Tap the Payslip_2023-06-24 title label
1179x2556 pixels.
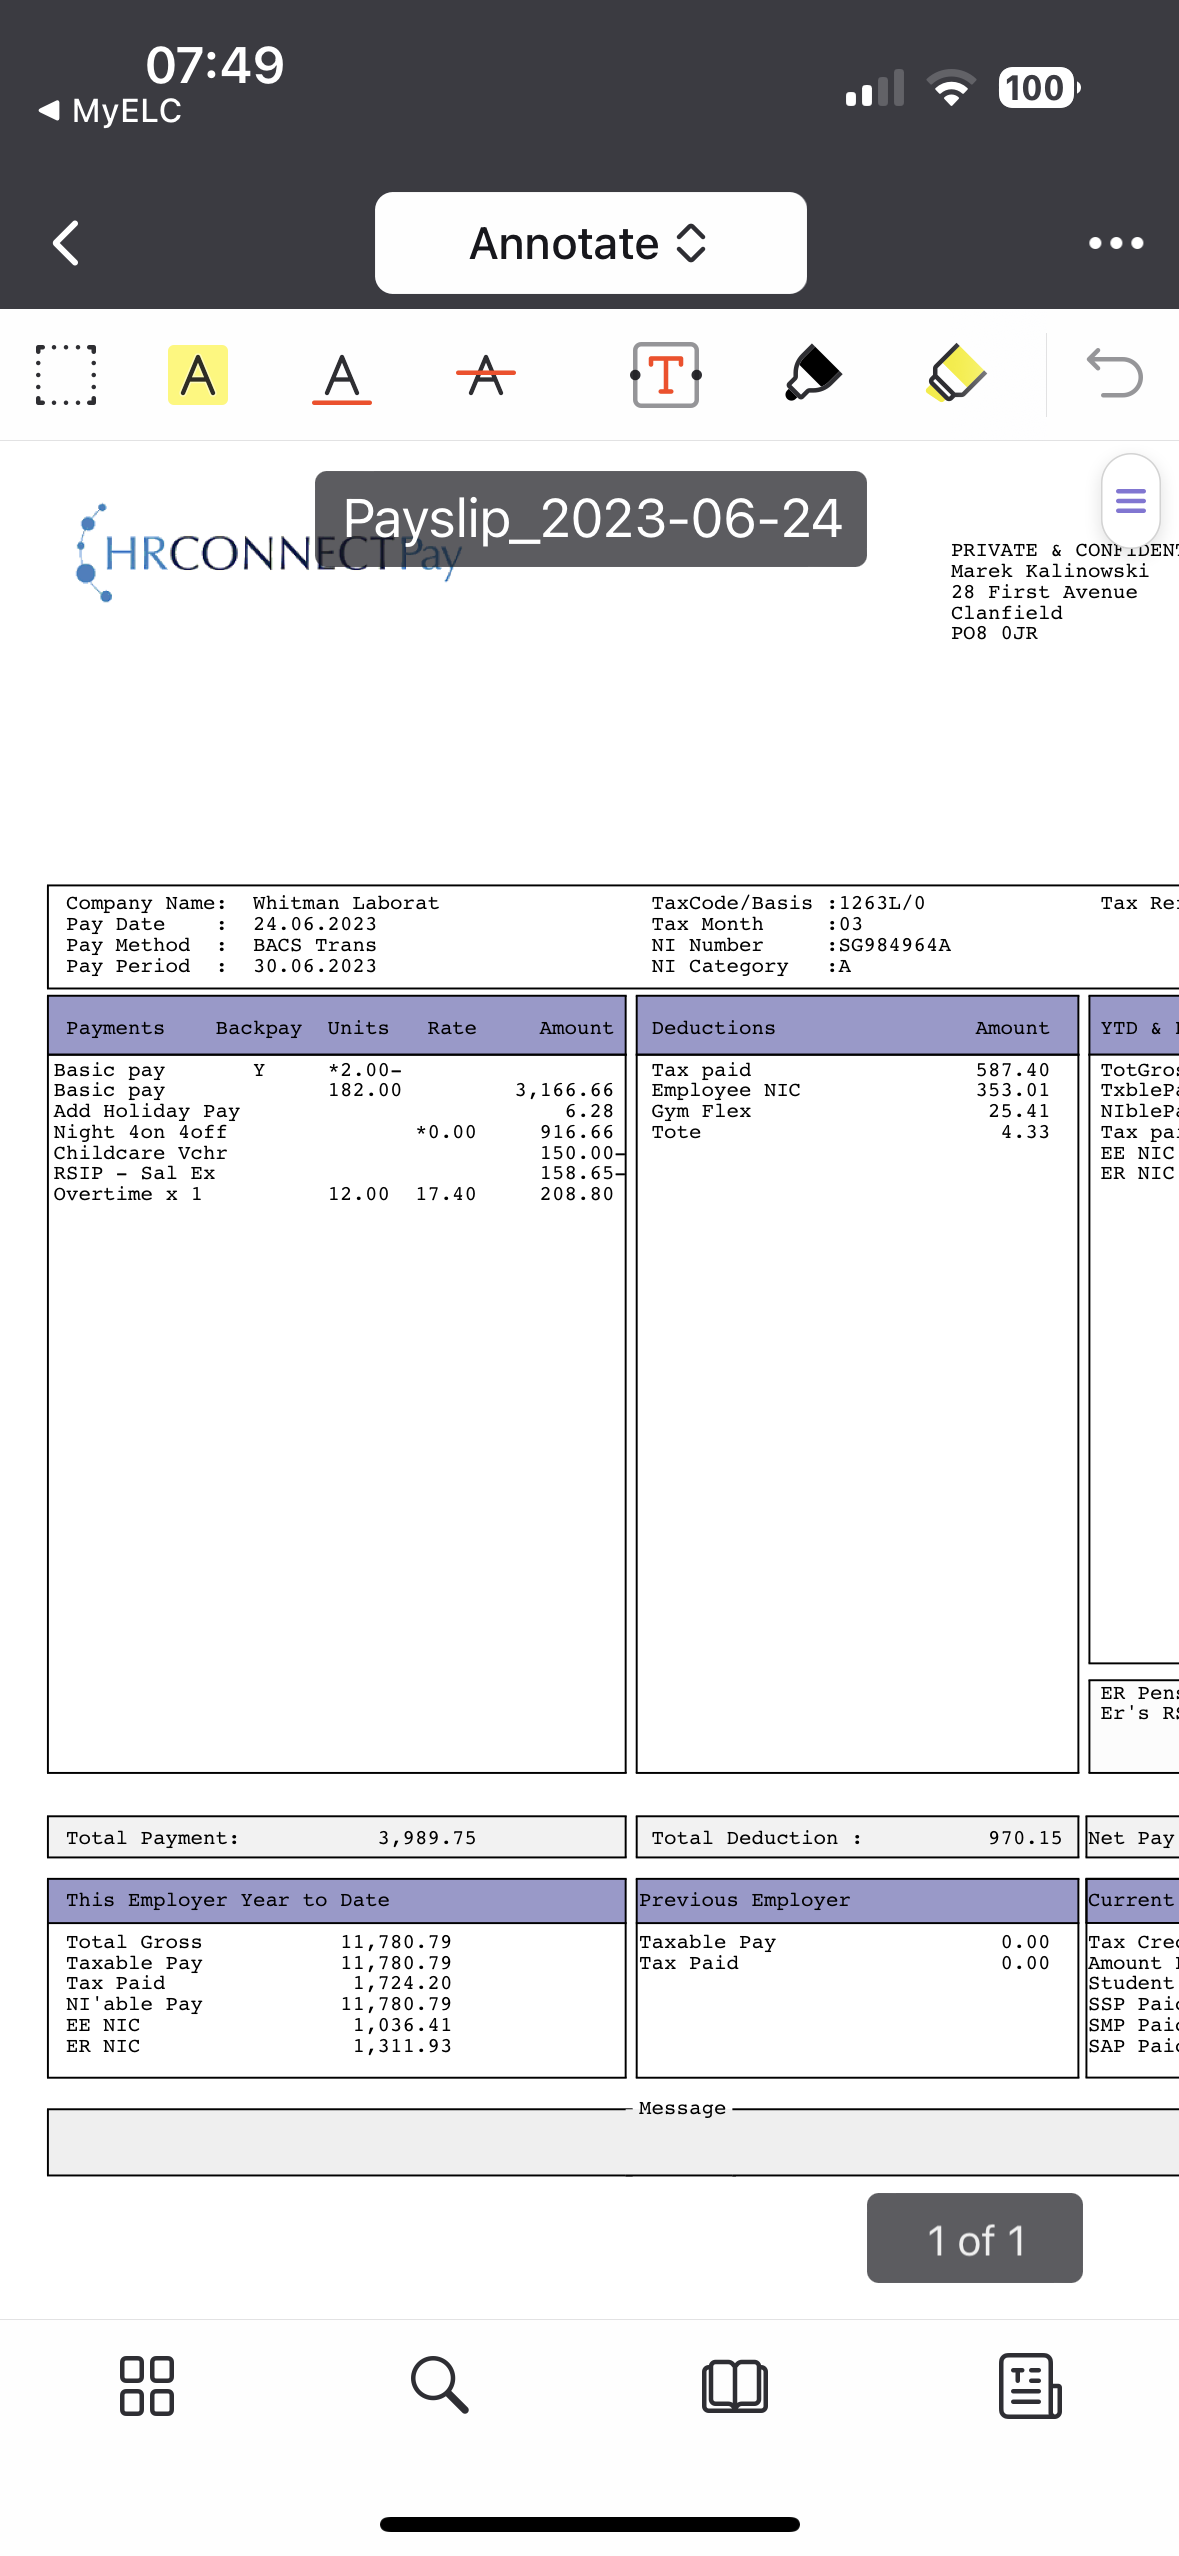[591, 519]
